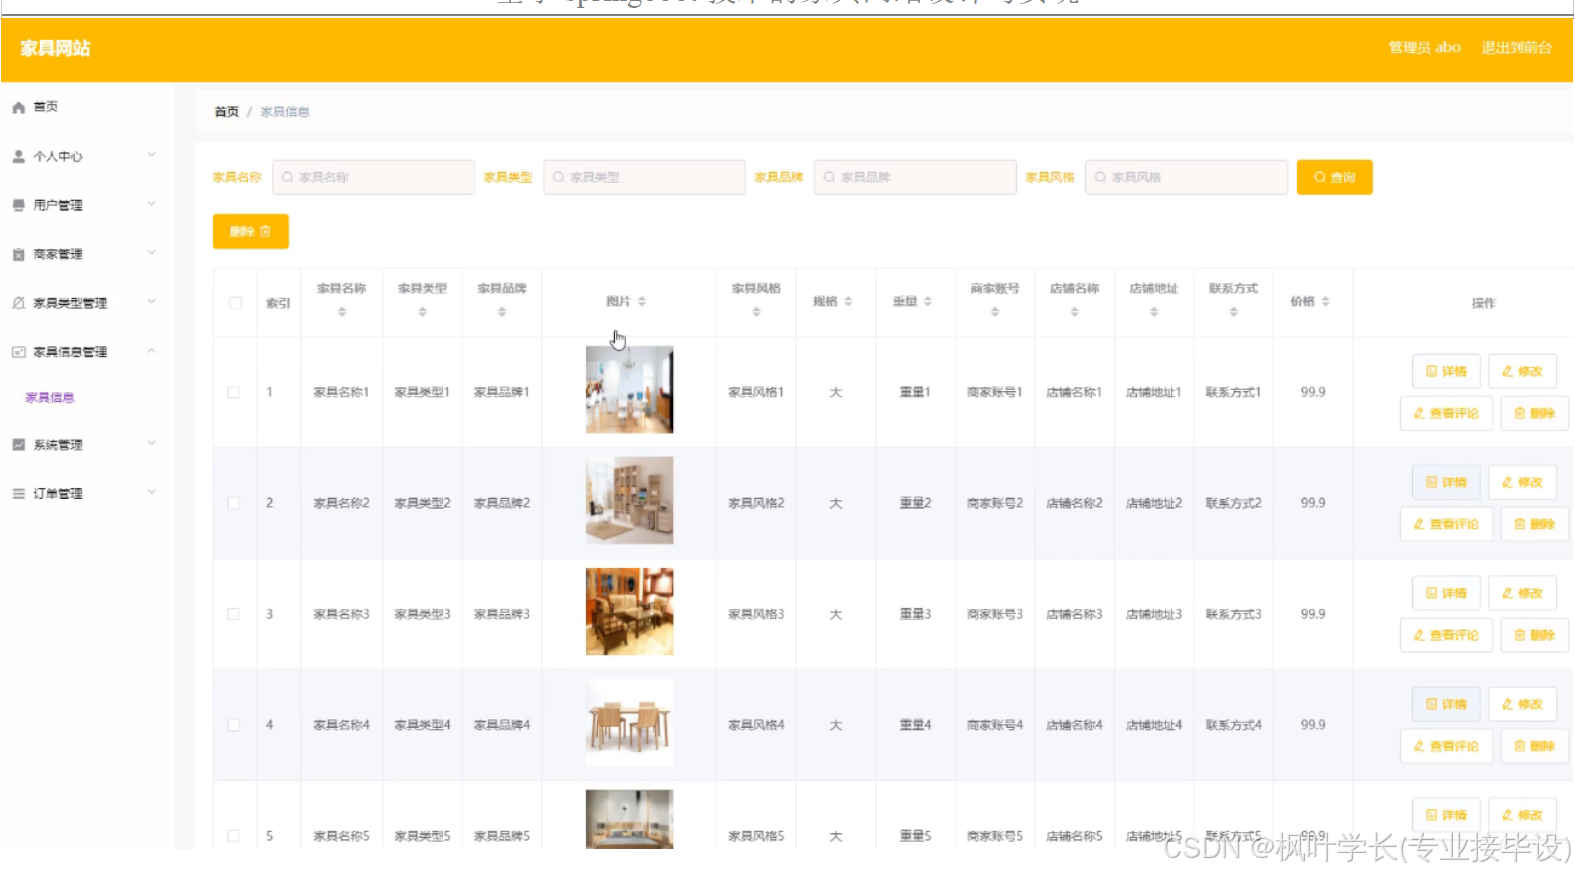Image resolution: width=1575 pixels, height=875 pixels.
Task: Sort by 商家账号 column arrows
Action: pos(995,312)
